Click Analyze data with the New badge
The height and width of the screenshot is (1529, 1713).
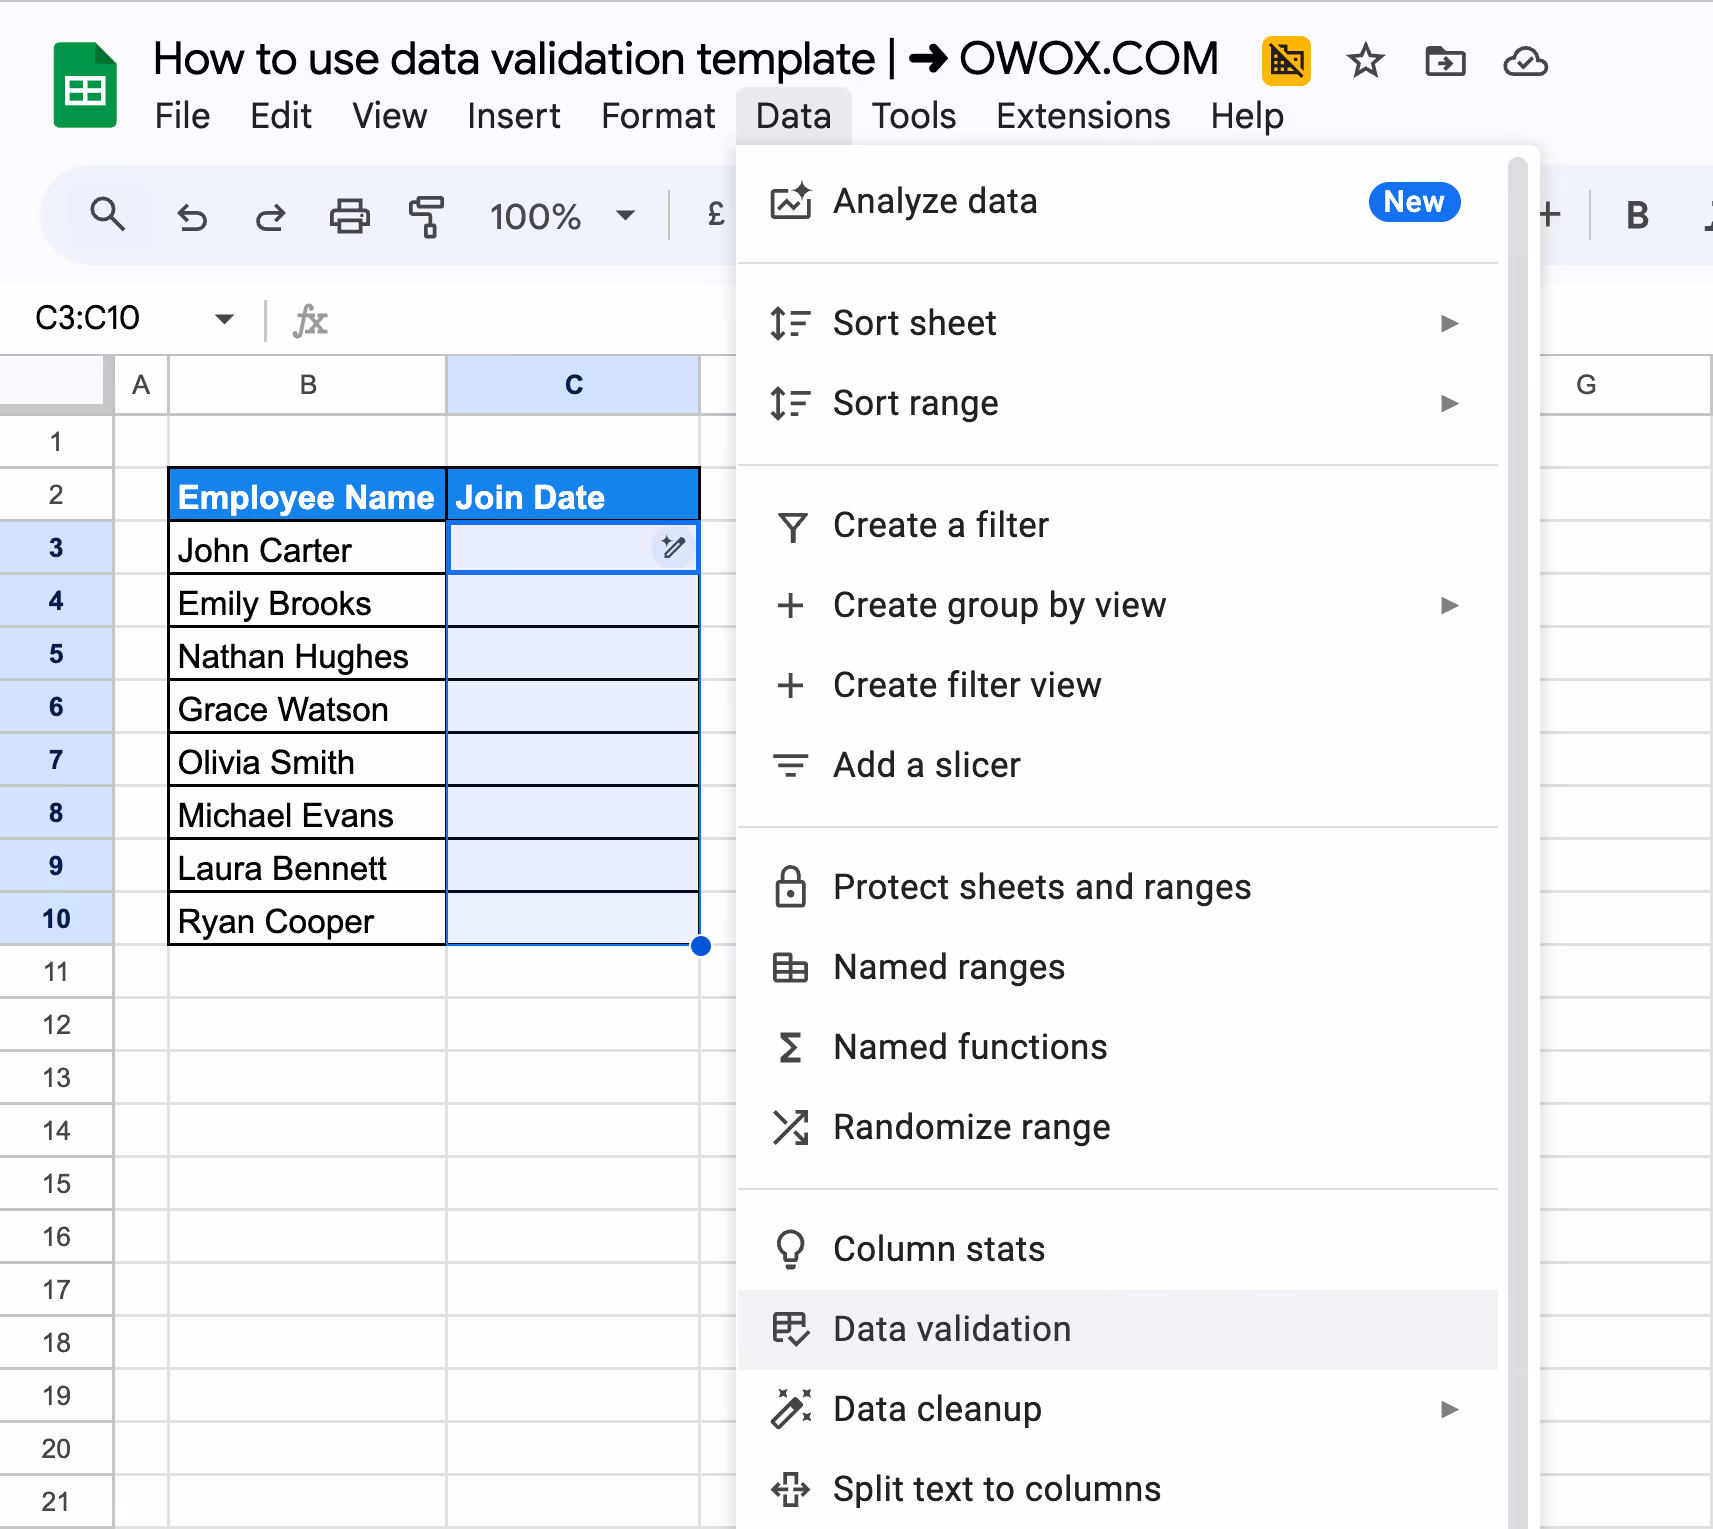pos(934,201)
